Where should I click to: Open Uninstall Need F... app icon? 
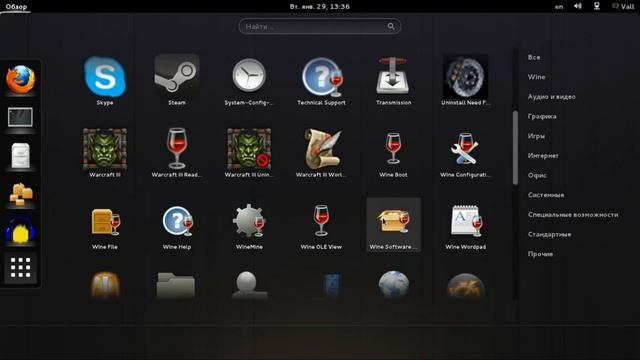465,80
